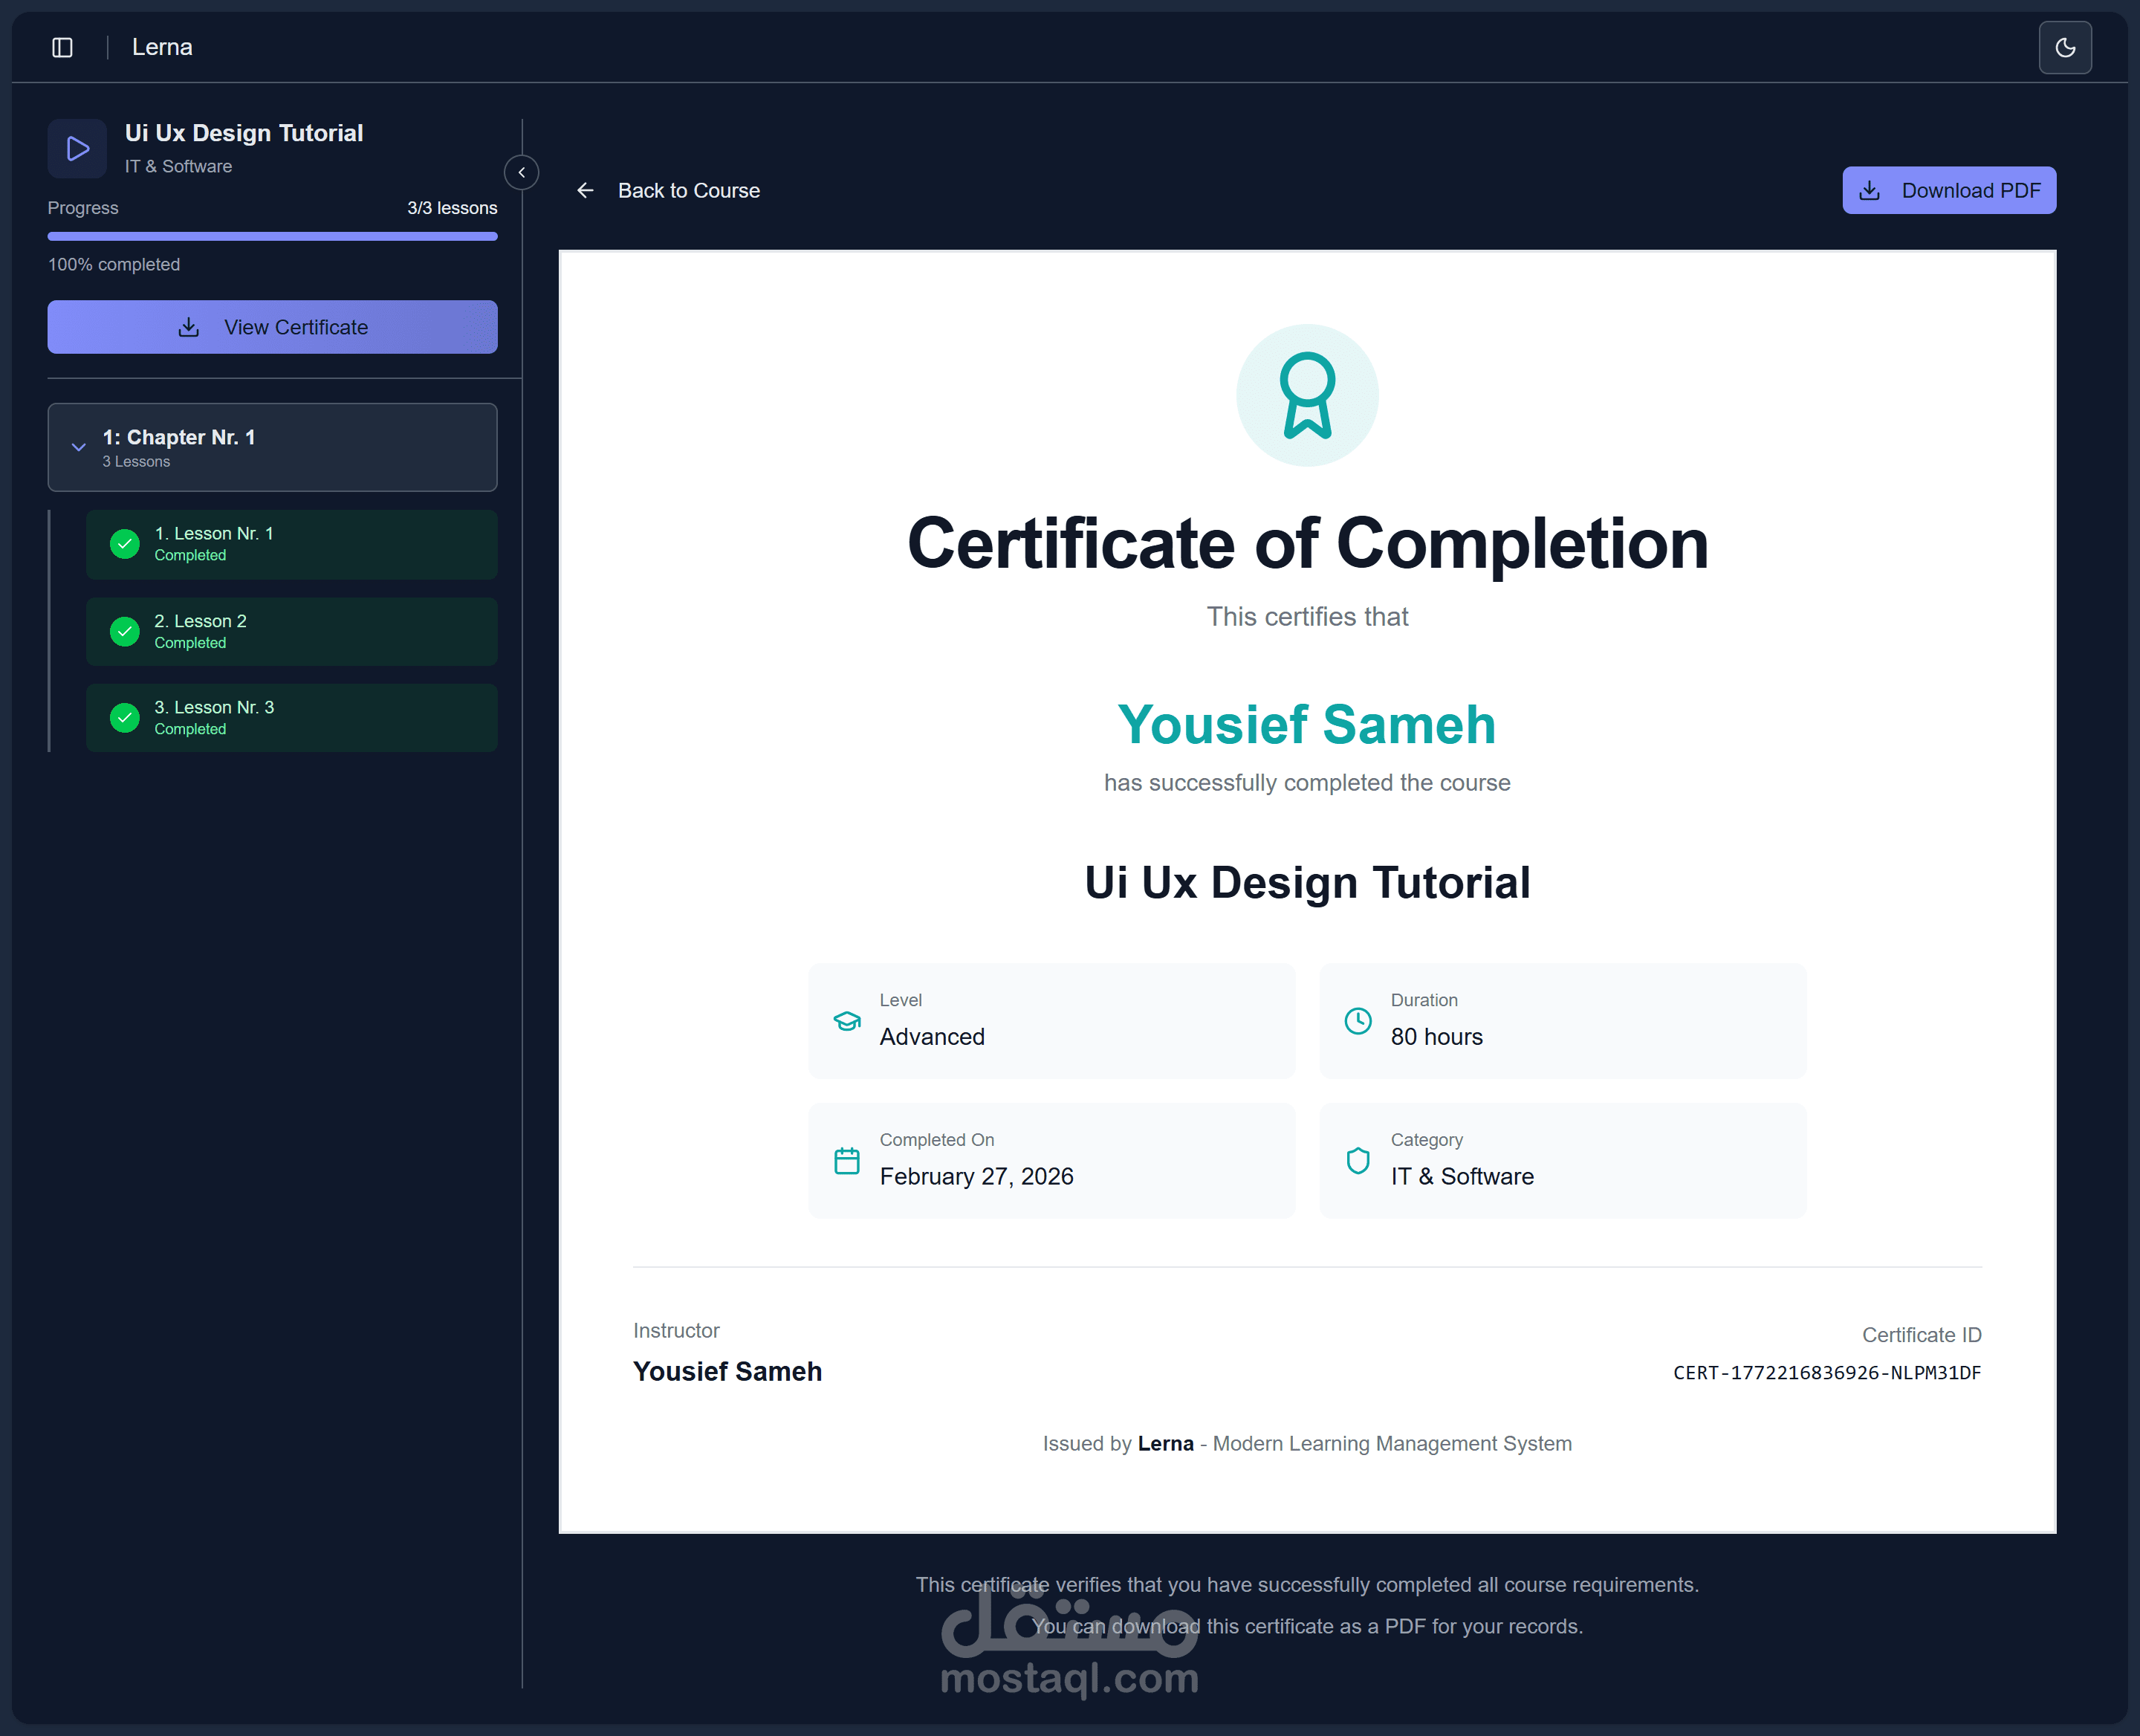Open Back to Course link
The width and height of the screenshot is (2140, 1736).
(688, 190)
